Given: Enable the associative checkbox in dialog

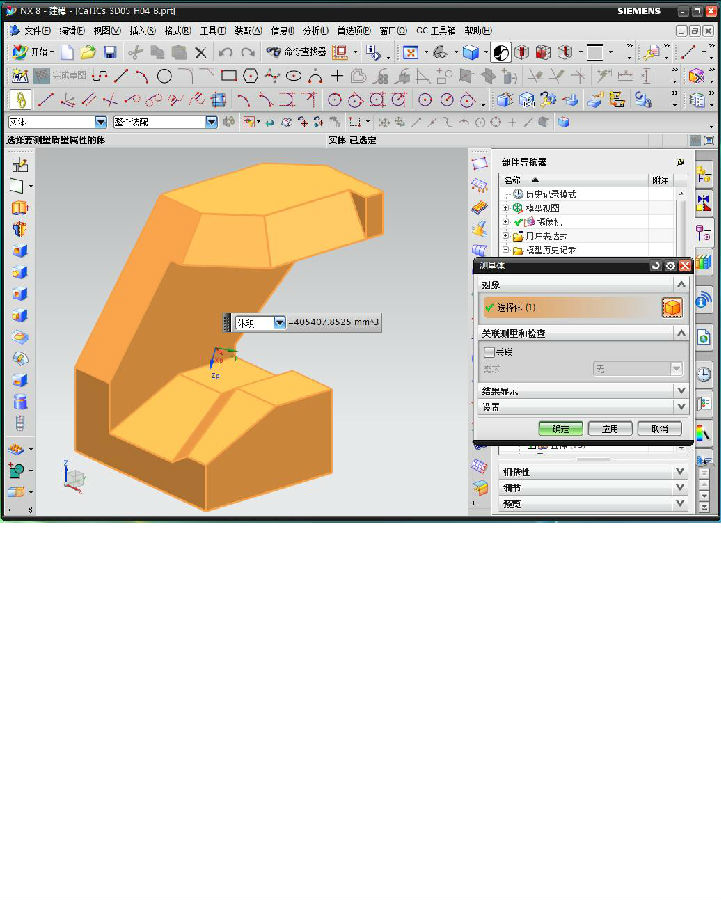Looking at the screenshot, I should [x=489, y=352].
